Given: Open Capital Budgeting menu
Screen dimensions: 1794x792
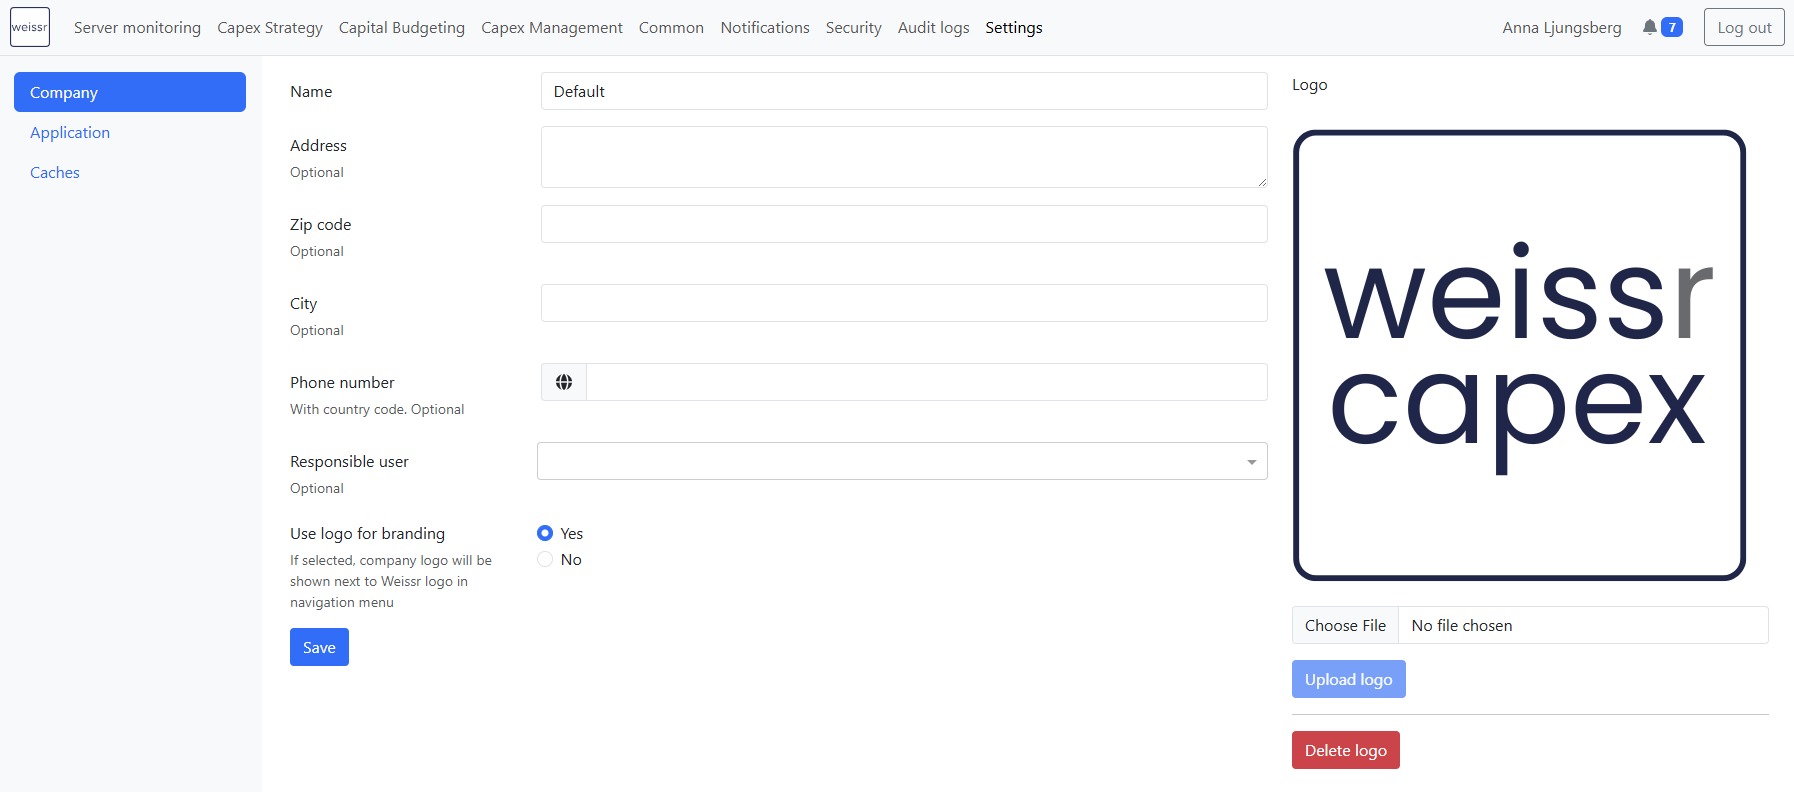Looking at the screenshot, I should (x=402, y=27).
